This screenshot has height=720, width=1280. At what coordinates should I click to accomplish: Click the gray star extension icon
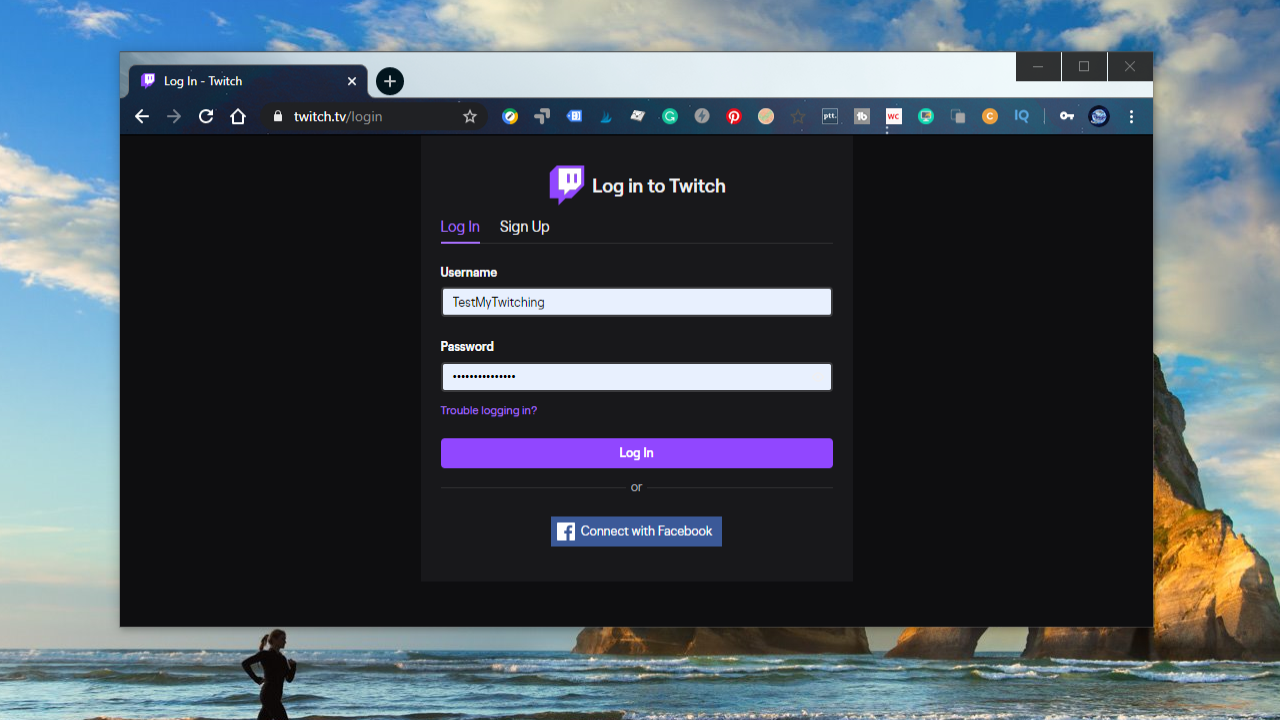[798, 116]
